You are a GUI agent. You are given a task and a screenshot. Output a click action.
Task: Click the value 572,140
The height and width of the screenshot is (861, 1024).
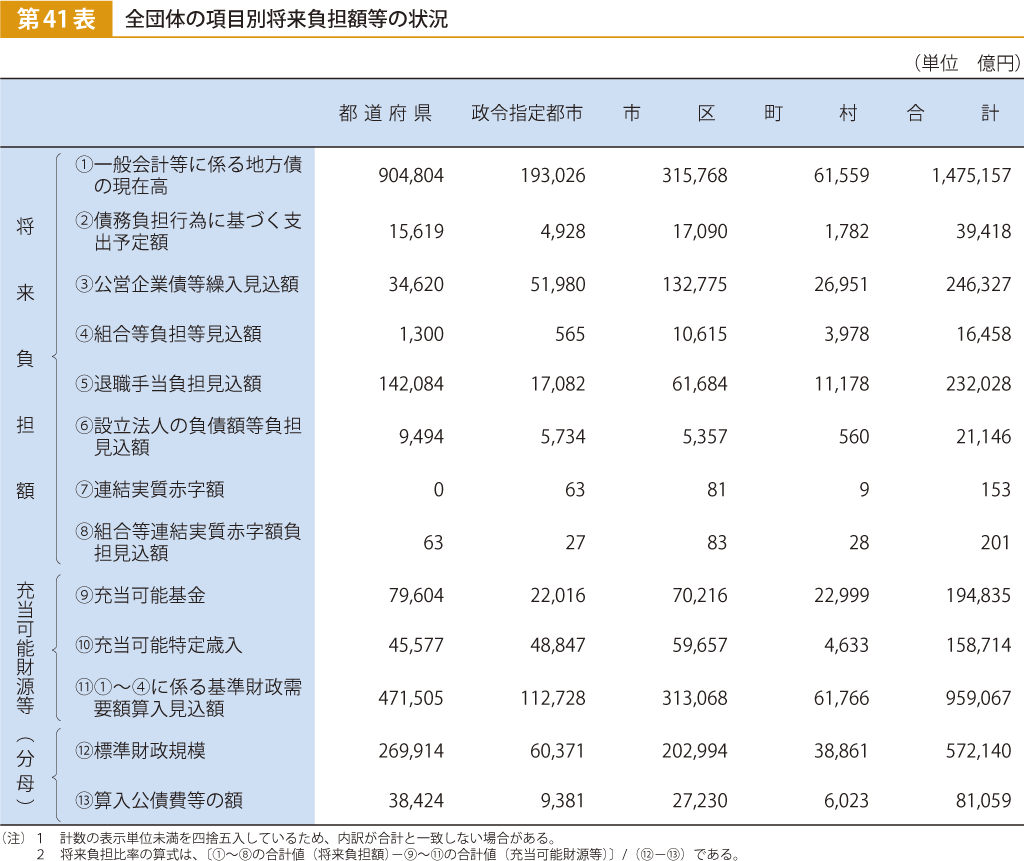[978, 751]
